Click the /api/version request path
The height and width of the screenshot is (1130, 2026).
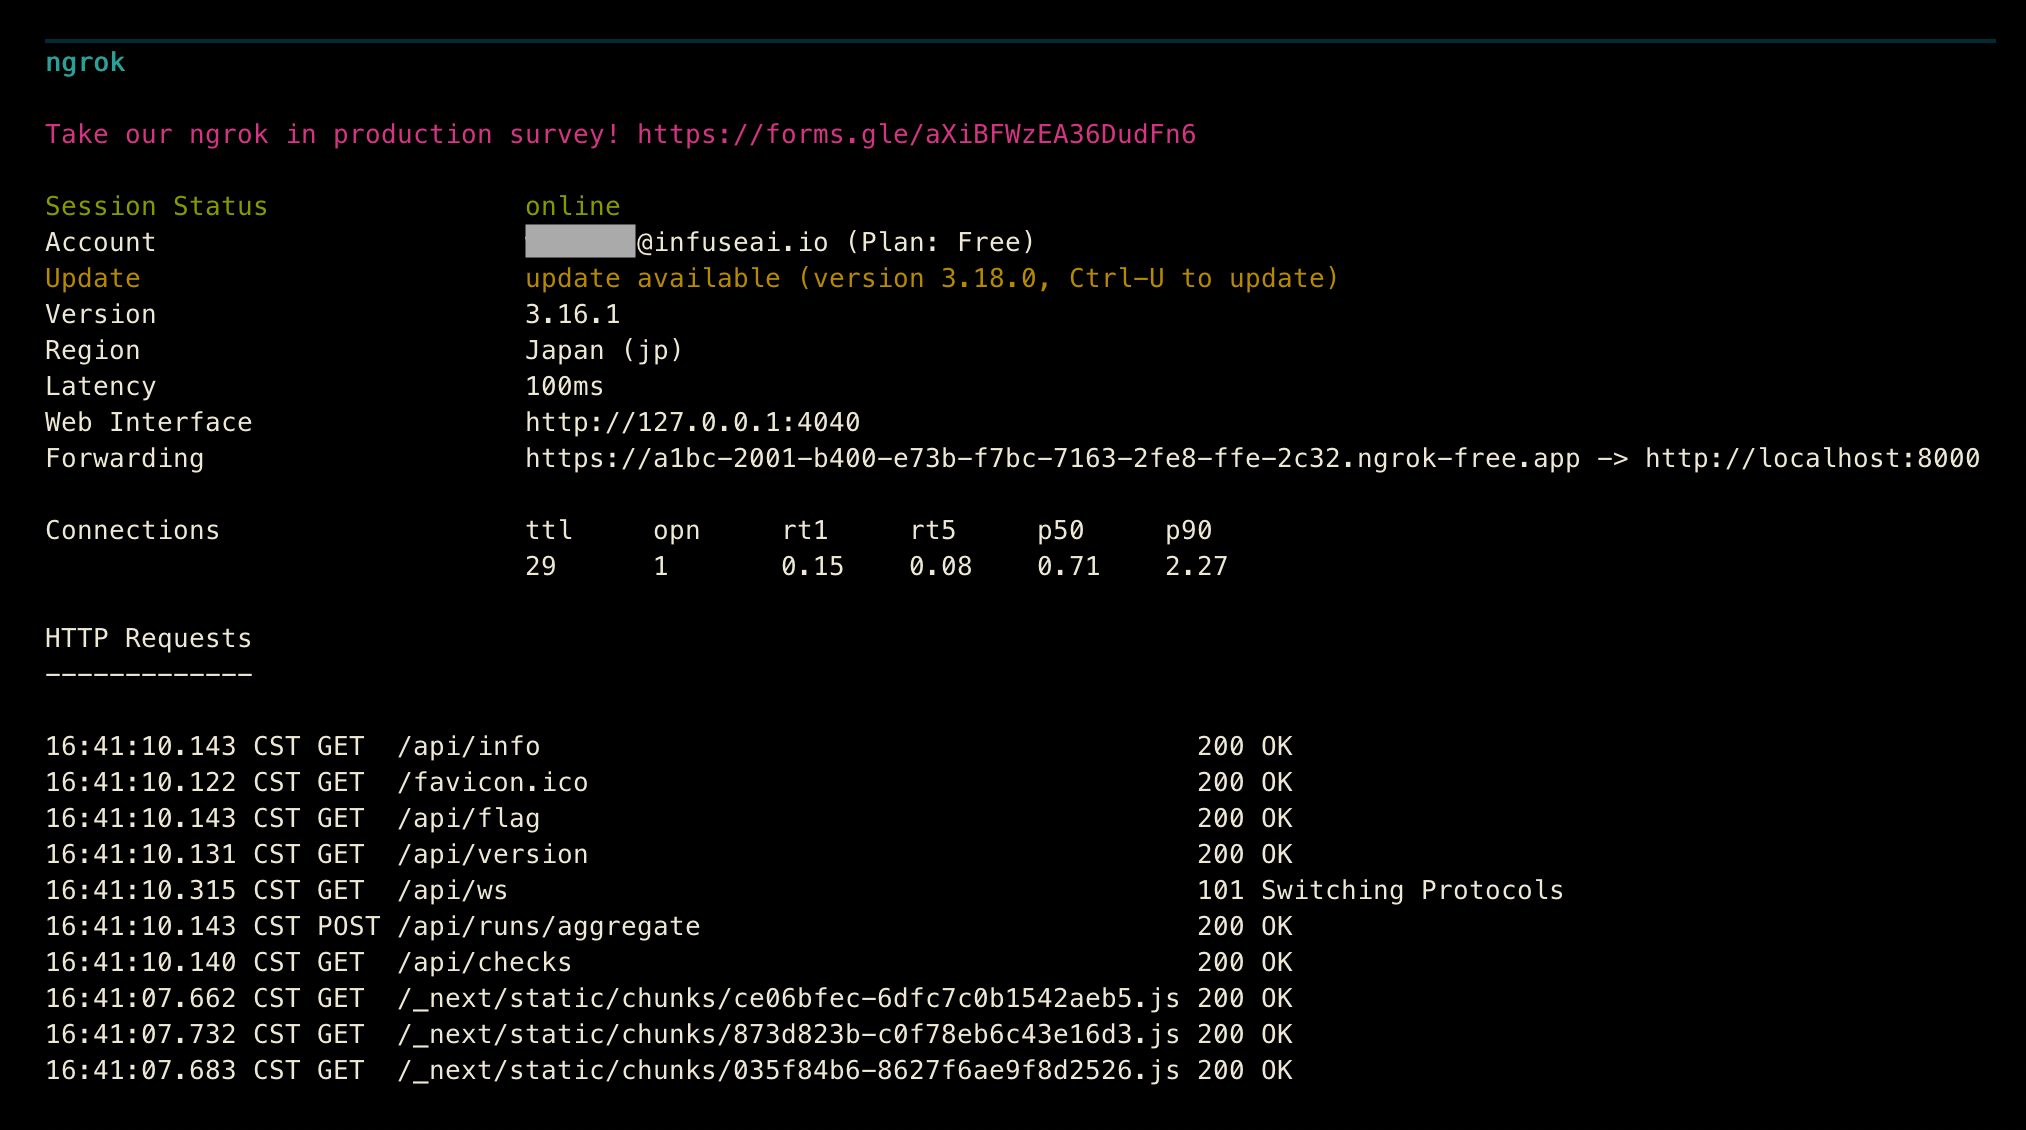(493, 854)
